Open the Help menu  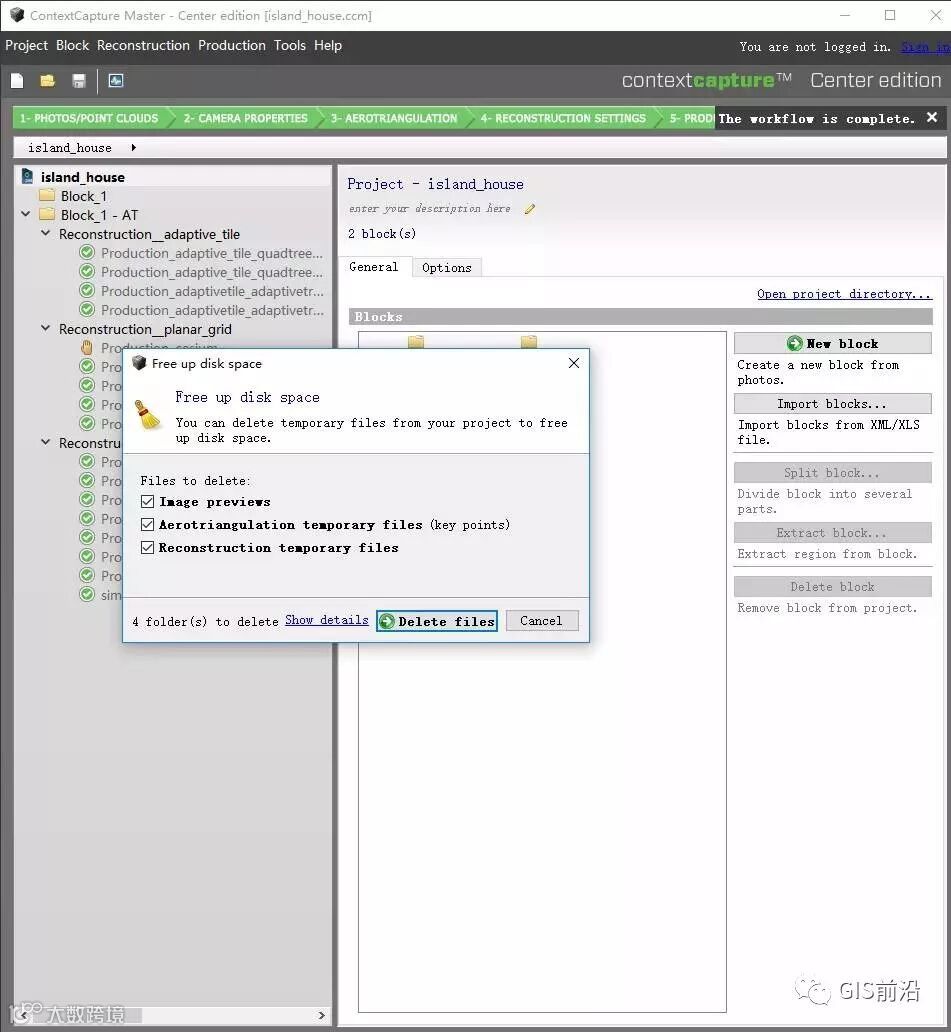coord(328,45)
